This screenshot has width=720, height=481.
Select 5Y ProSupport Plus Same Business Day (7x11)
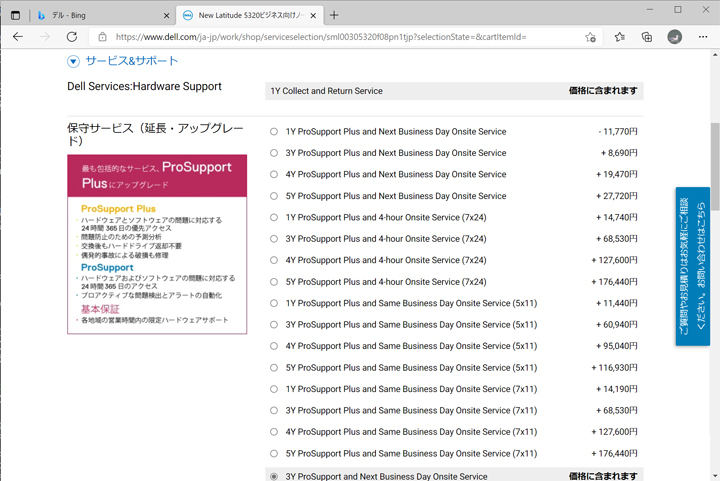[274, 453]
